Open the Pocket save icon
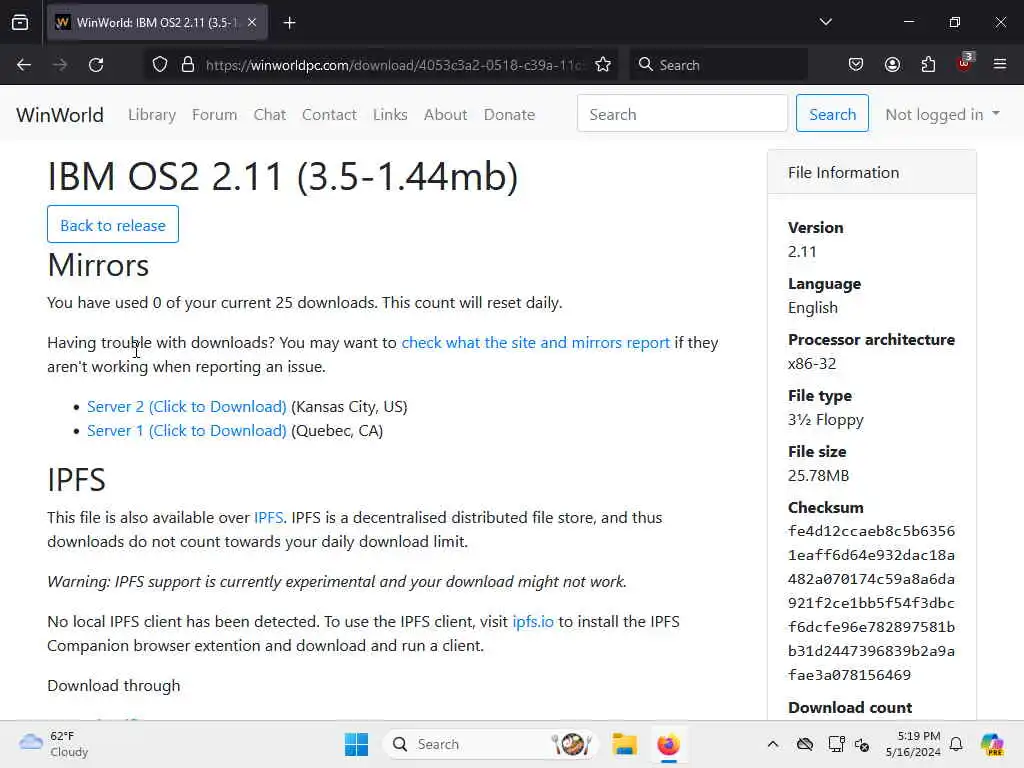This screenshot has height=768, width=1024. click(856, 65)
